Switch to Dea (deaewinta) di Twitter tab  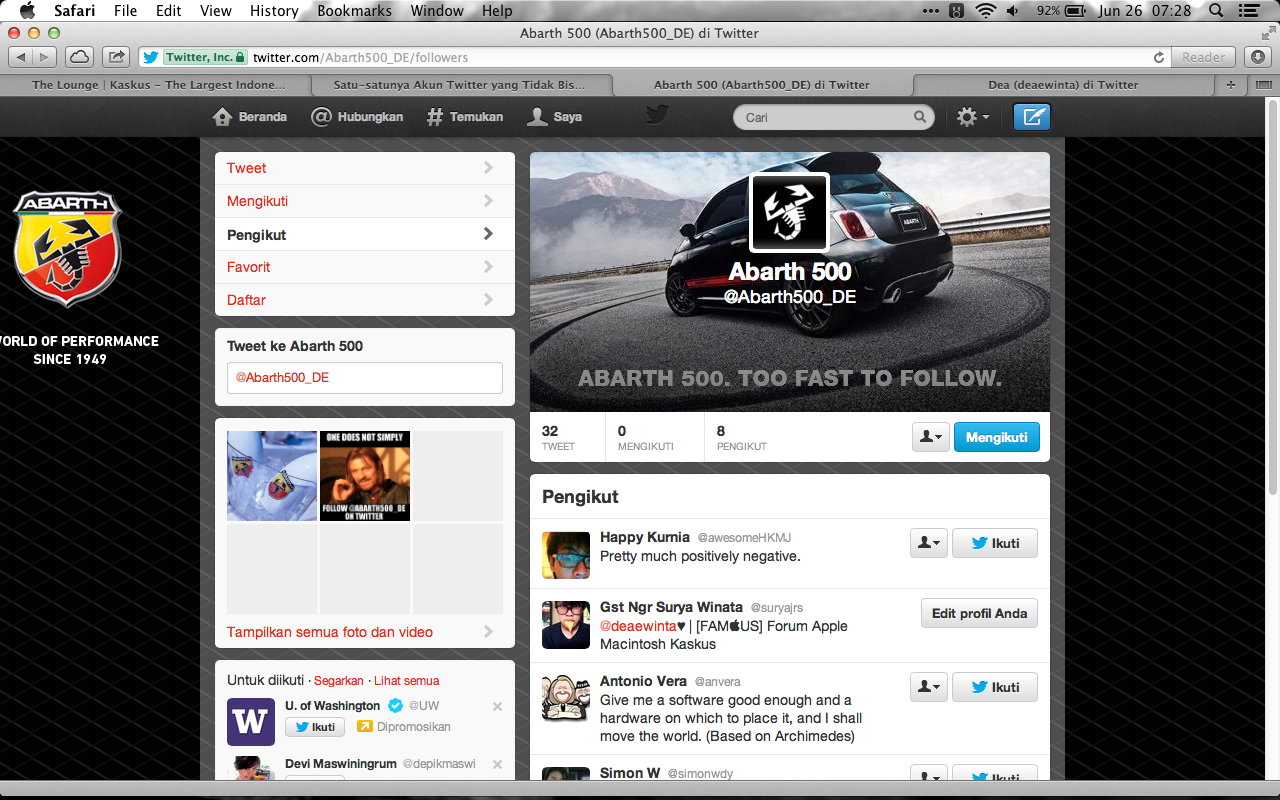click(1063, 85)
